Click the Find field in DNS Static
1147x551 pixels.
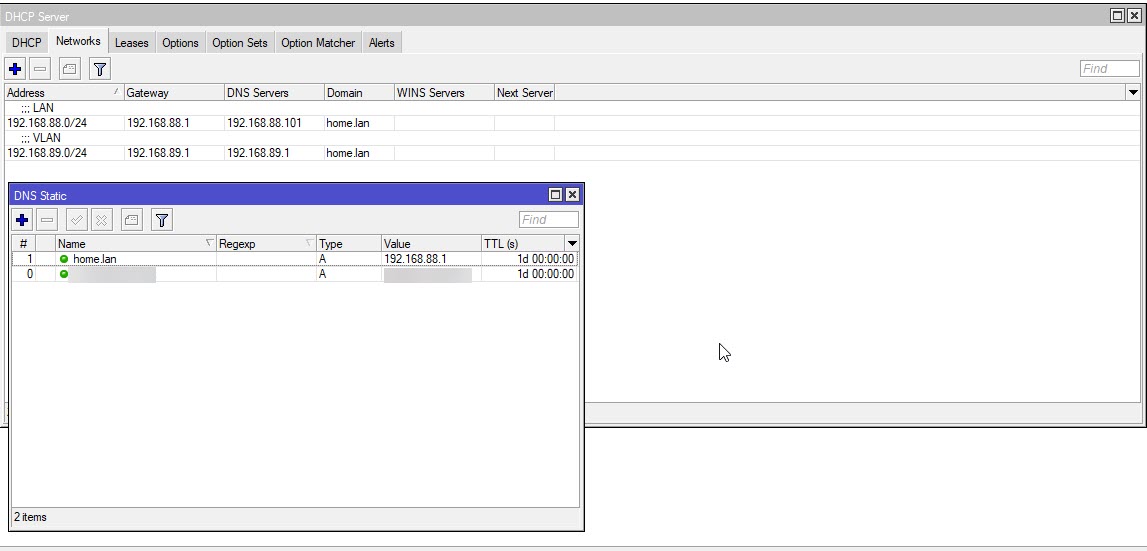(x=549, y=220)
